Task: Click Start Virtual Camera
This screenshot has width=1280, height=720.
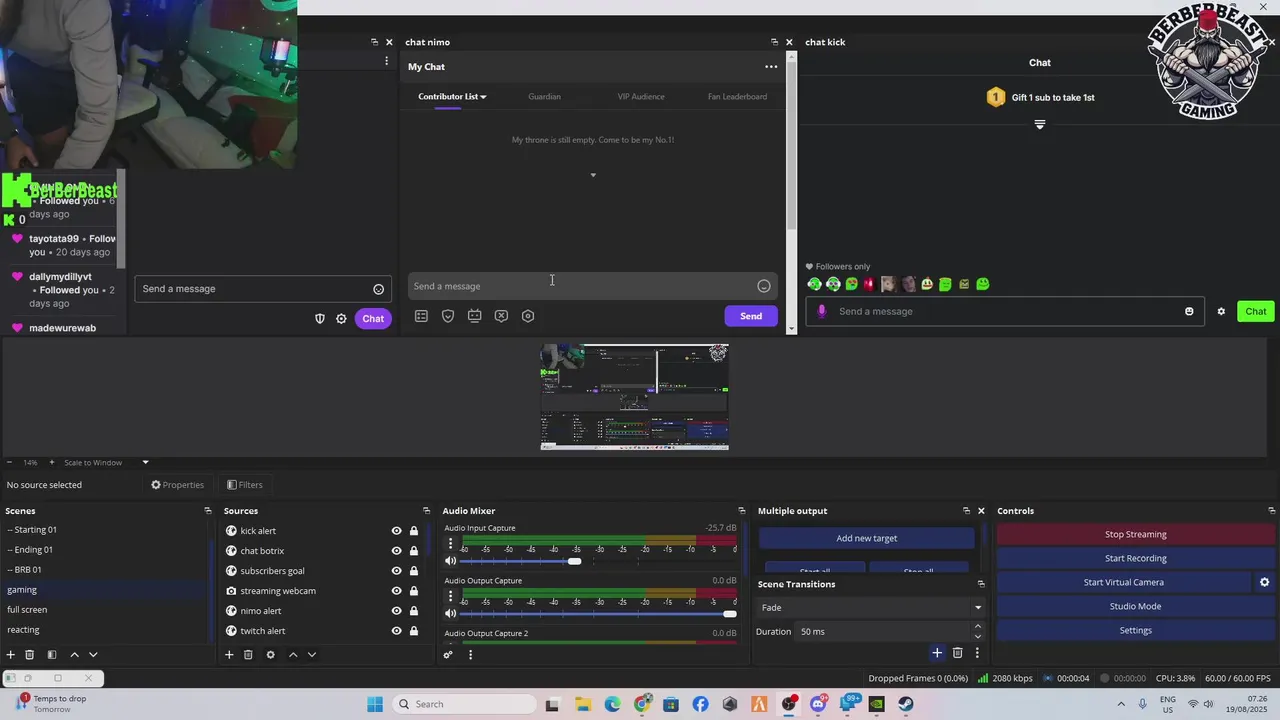Action: 1124,582
